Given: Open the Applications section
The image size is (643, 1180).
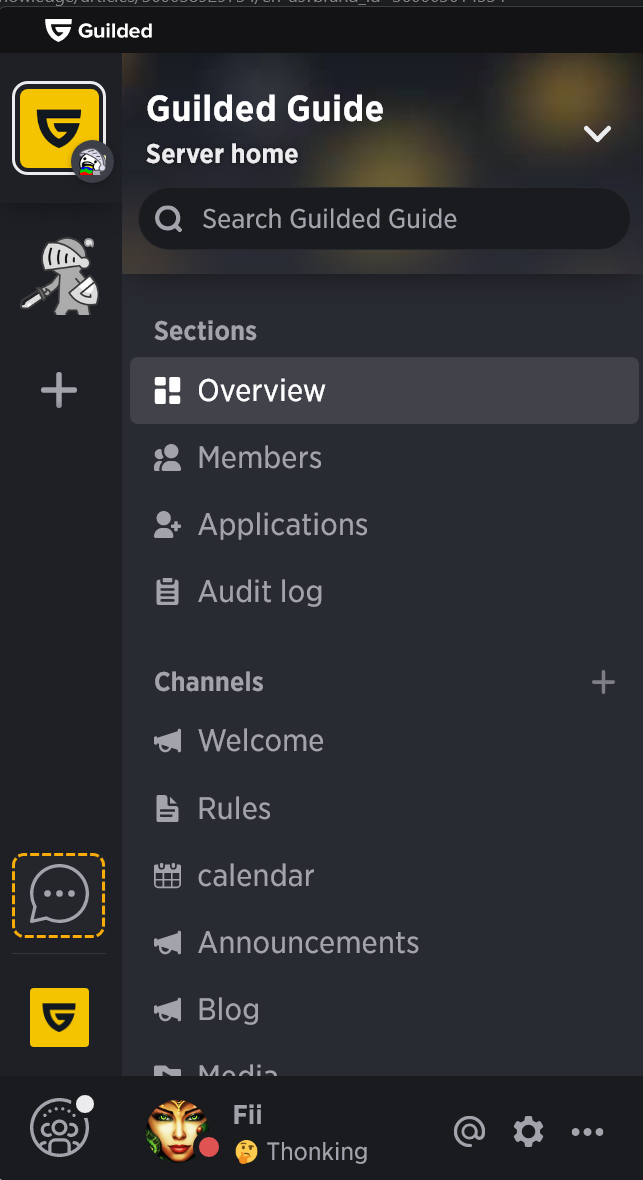Looking at the screenshot, I should (x=384, y=525).
